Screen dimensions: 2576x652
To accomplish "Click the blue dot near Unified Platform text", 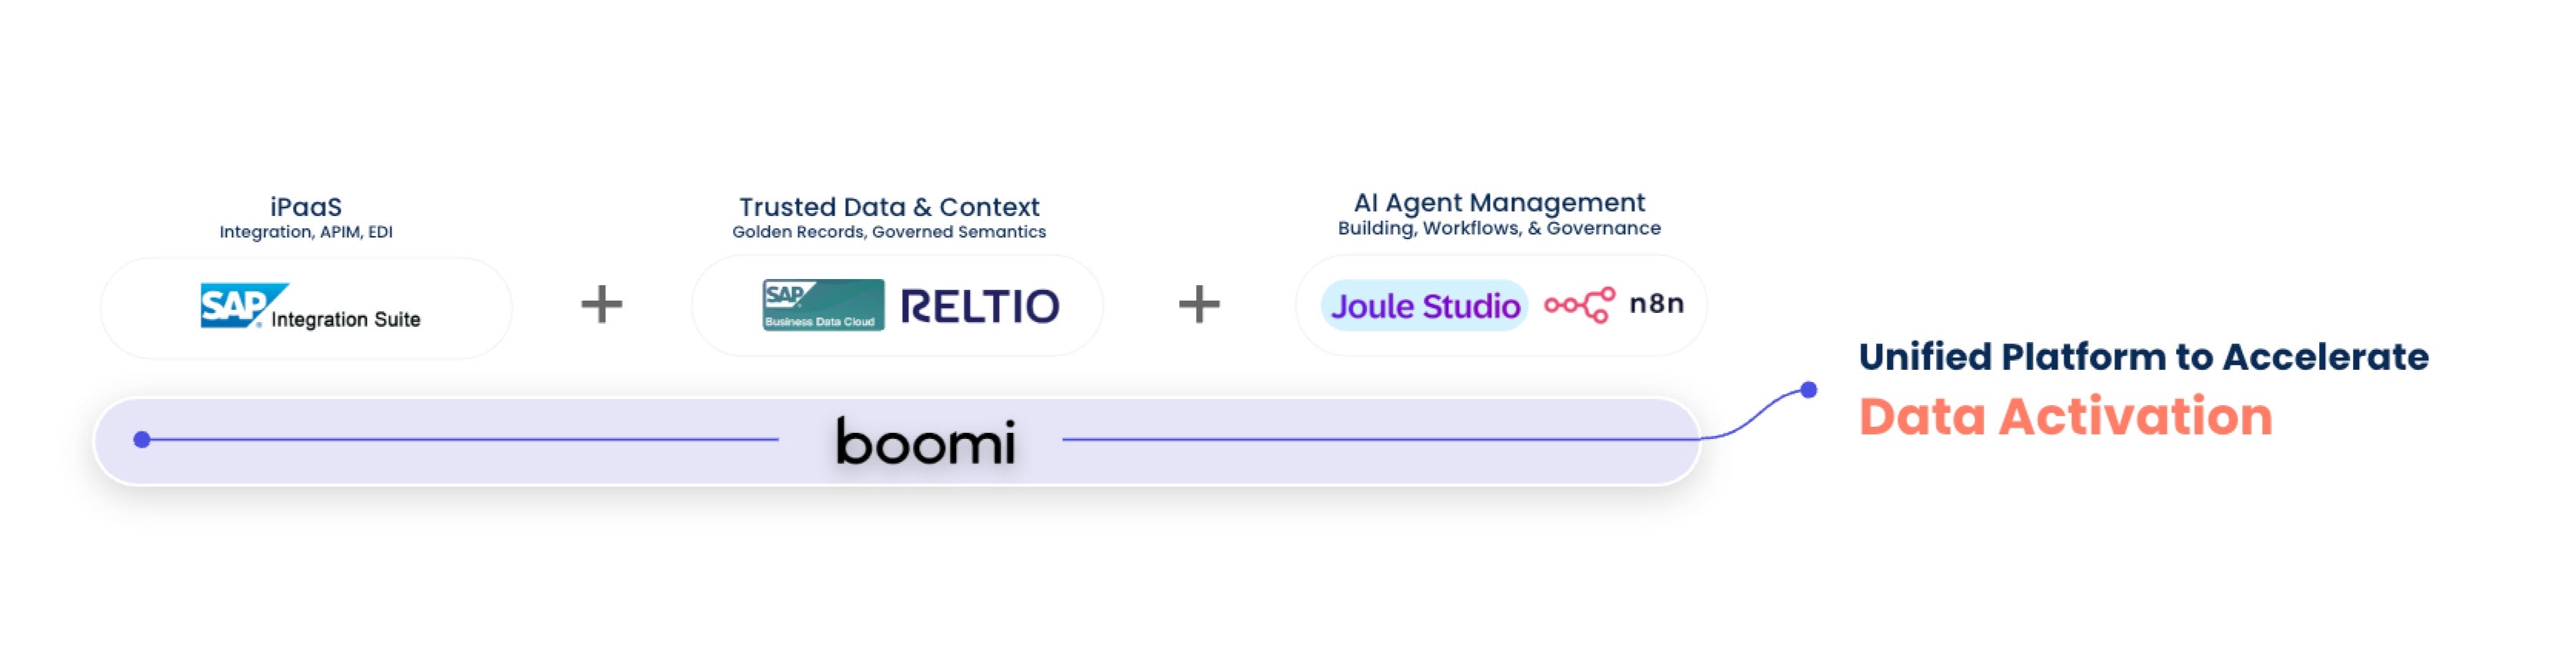I will [1808, 390].
